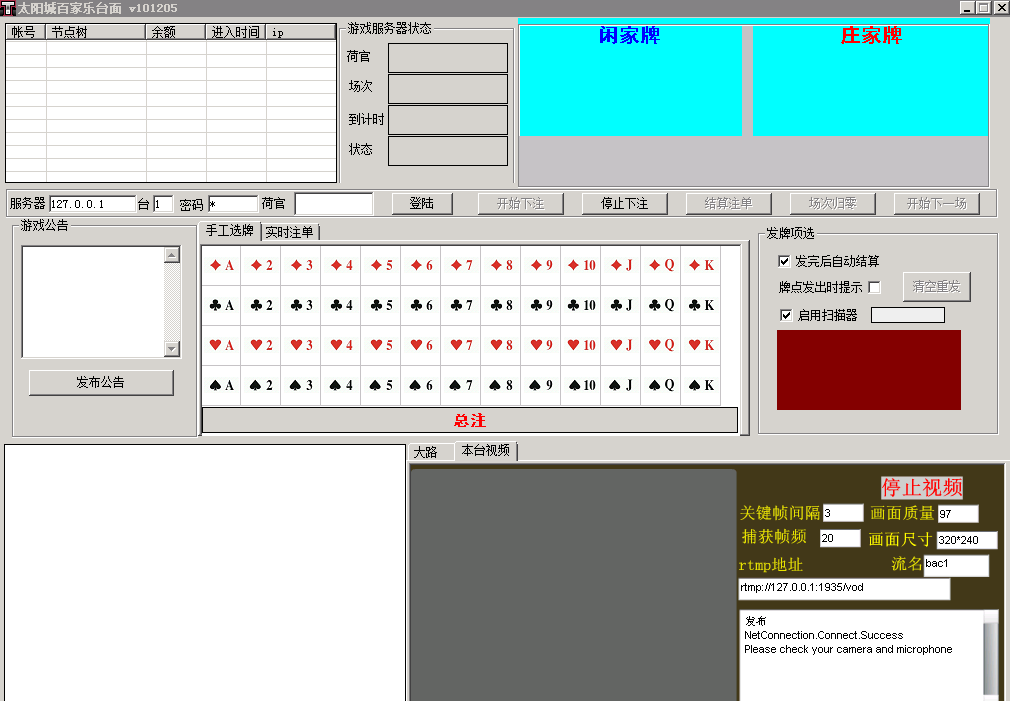Click the rtmp address input field

pos(843,588)
